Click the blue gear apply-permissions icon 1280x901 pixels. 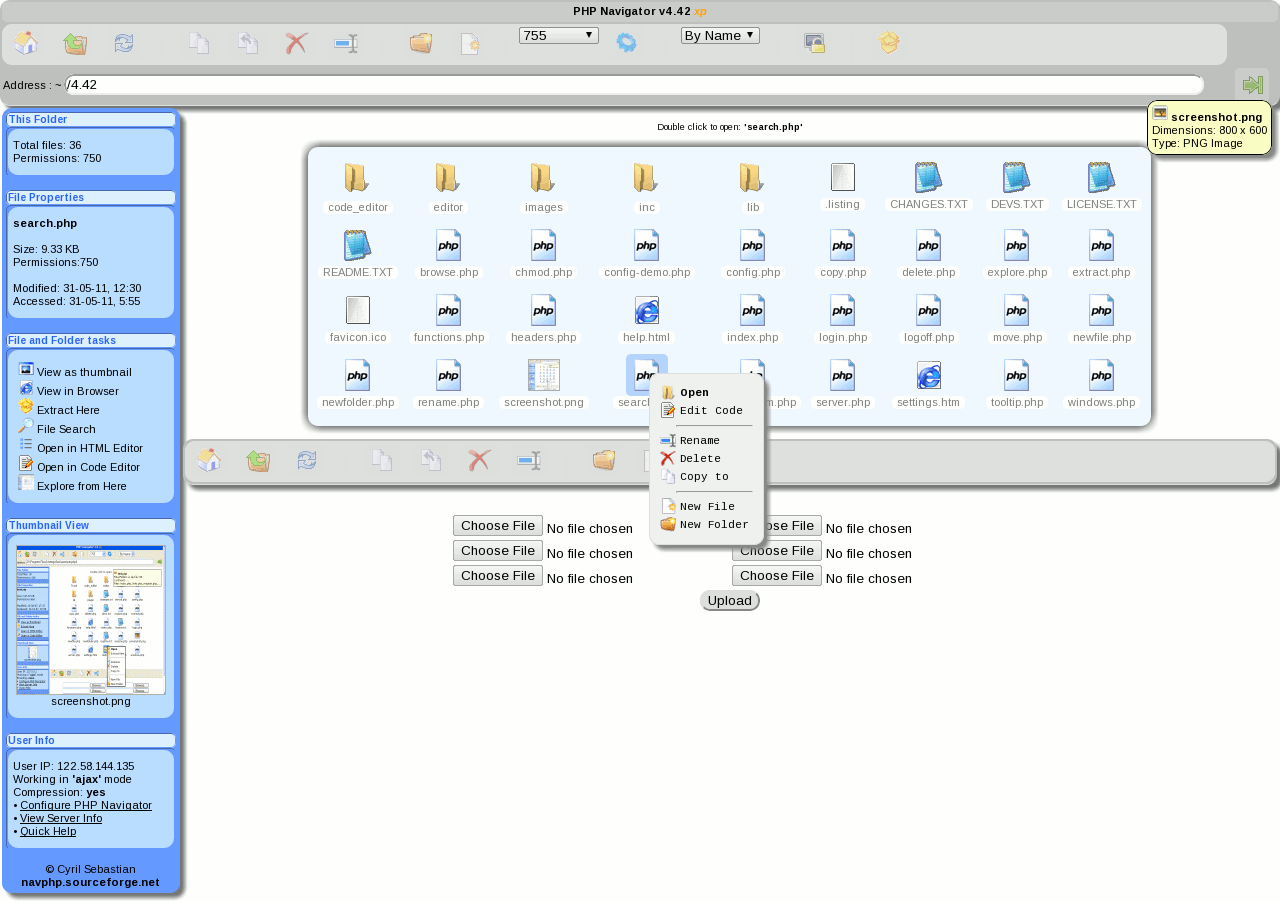tap(626, 42)
